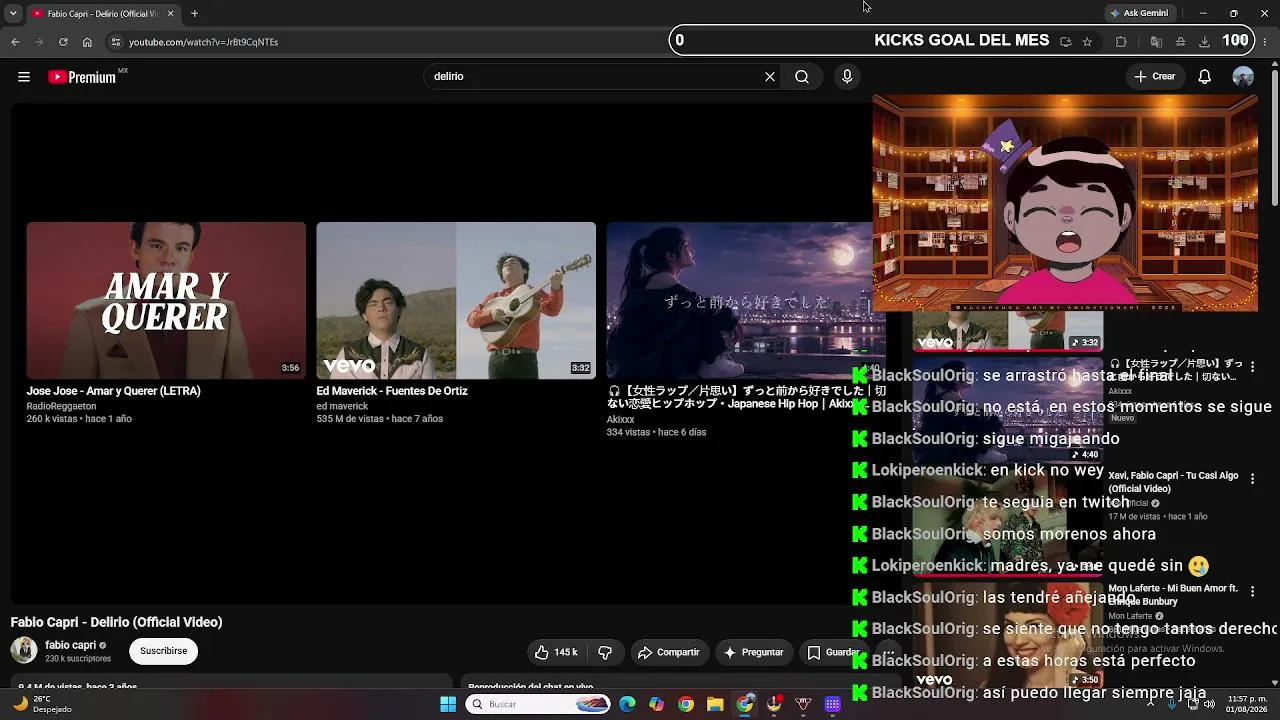Open options for Xavi, Fabio Capri - Tu Casi Algo
This screenshot has width=1280, height=720.
tap(1252, 479)
